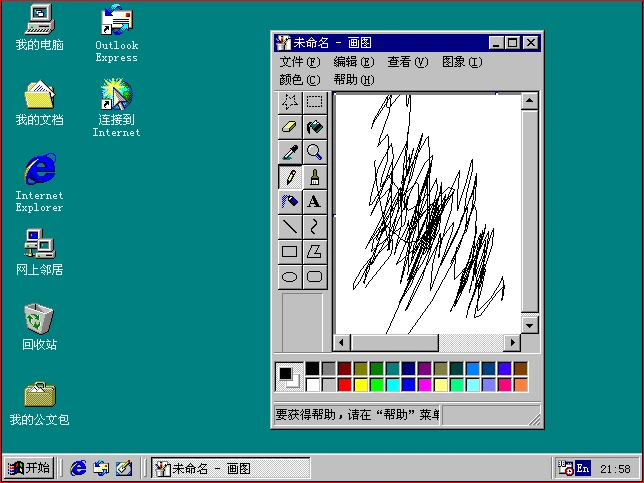Screen dimensions: 644x483
Task: Select the My Documents folder icon
Action: (39, 103)
